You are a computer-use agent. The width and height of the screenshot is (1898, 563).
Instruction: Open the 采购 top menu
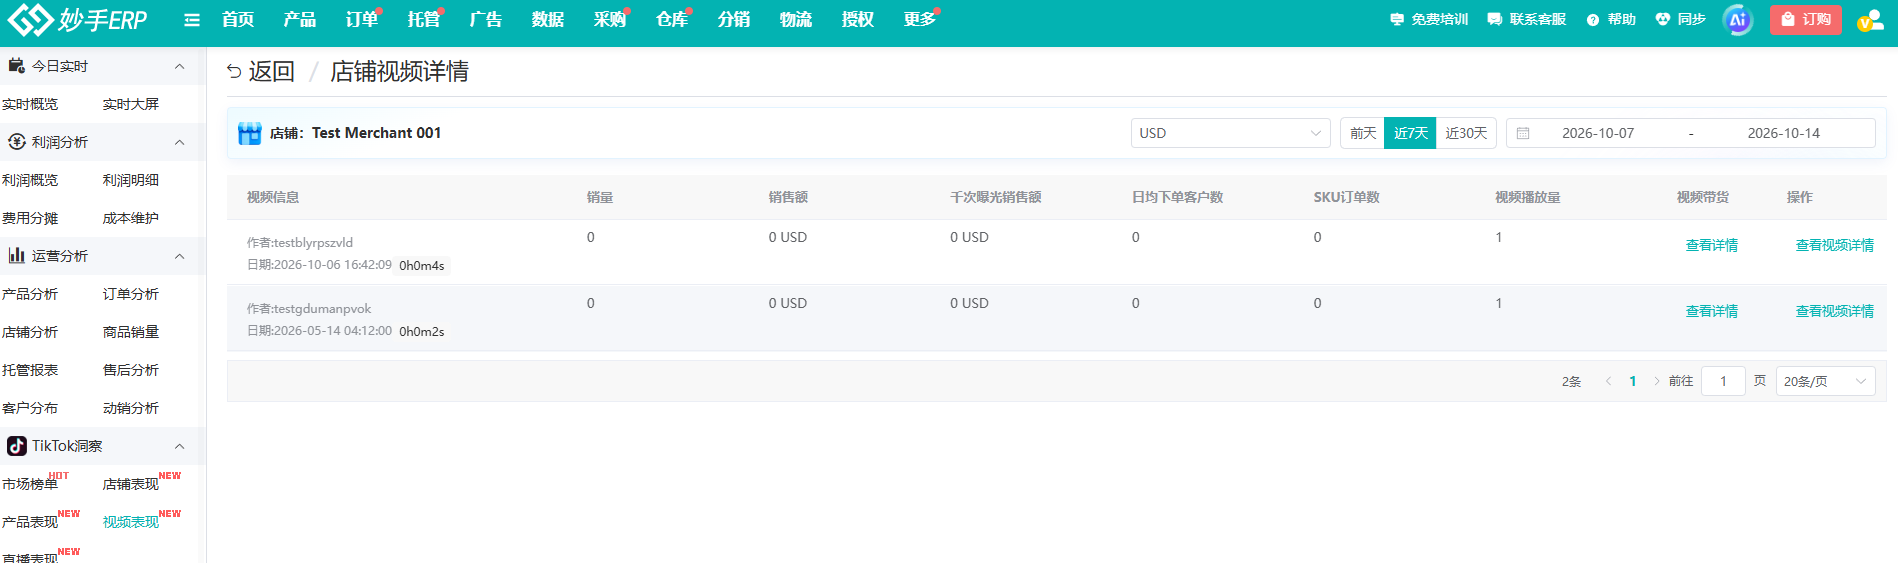[610, 20]
